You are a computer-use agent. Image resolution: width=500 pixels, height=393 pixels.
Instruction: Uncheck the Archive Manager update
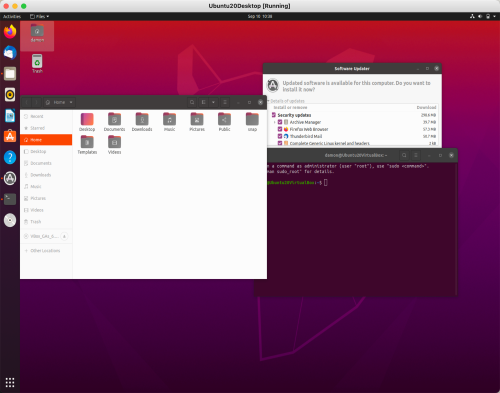(280, 122)
